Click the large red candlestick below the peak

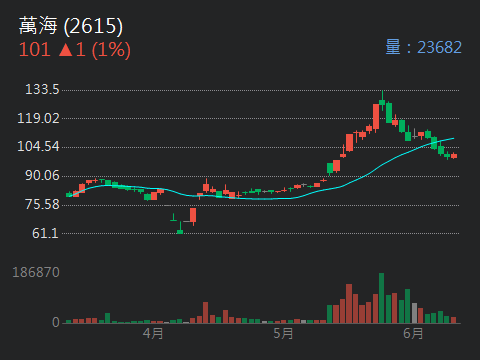click(x=376, y=116)
